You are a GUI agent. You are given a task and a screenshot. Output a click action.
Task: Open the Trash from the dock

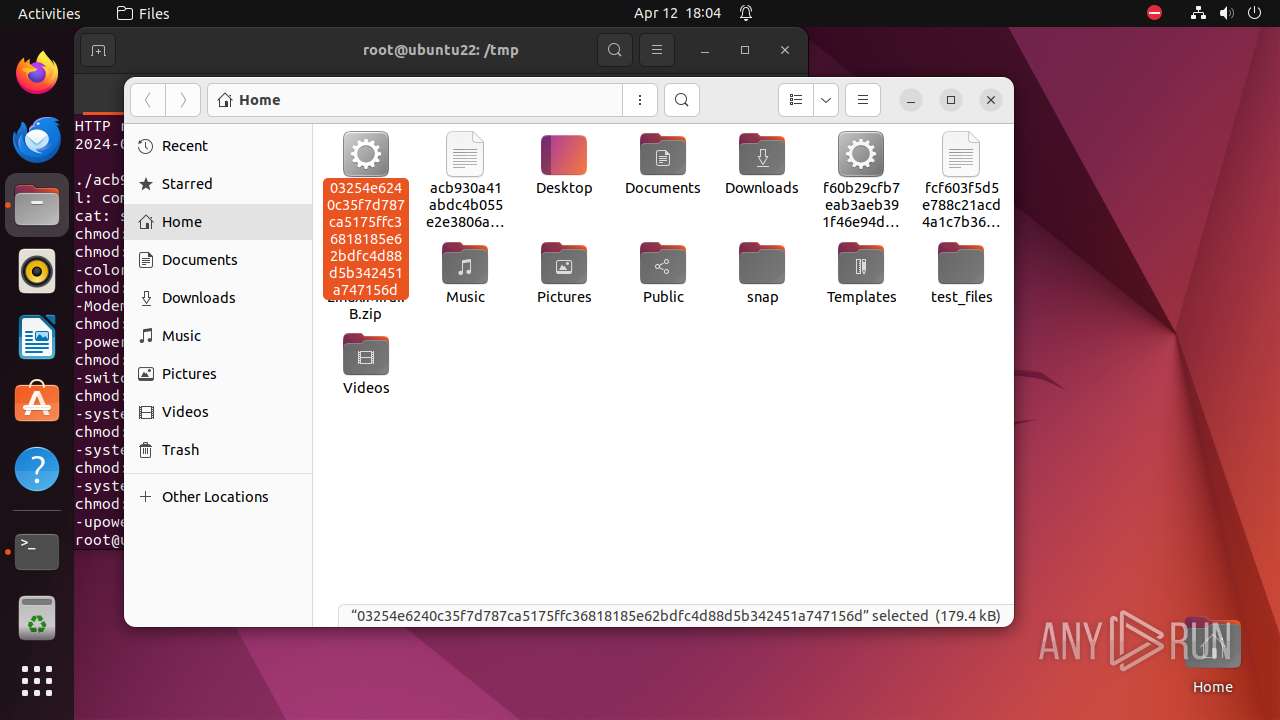point(37,618)
